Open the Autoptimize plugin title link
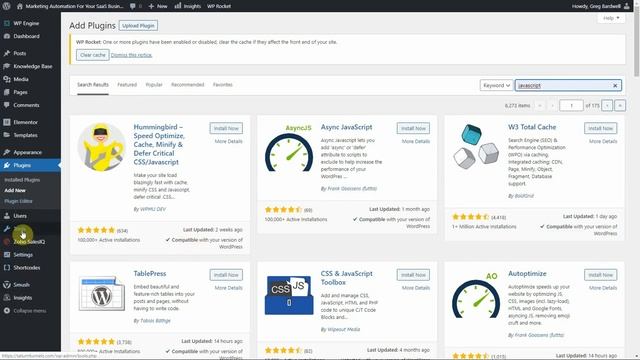This screenshot has width=640, height=360. 527,273
